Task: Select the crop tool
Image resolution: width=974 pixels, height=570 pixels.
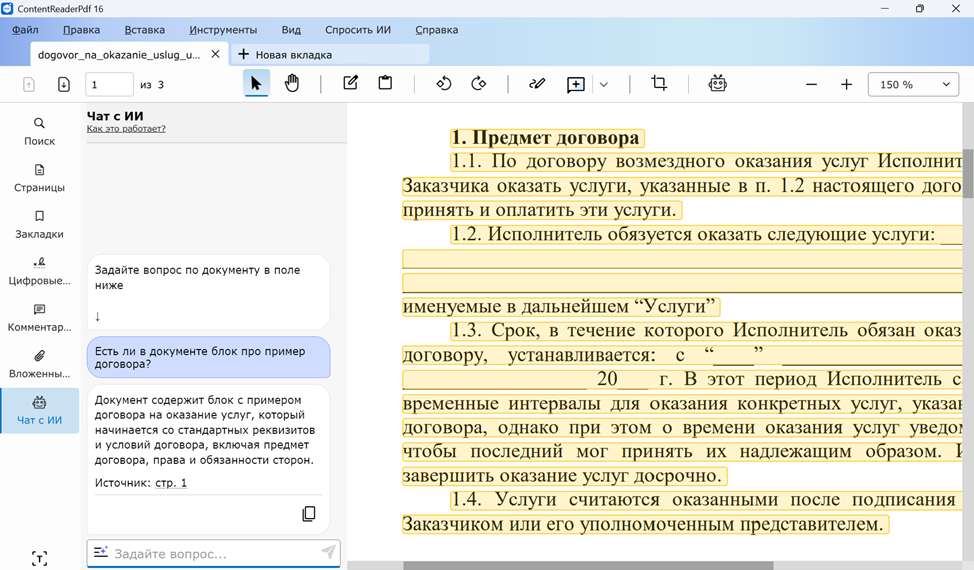Action: (659, 84)
